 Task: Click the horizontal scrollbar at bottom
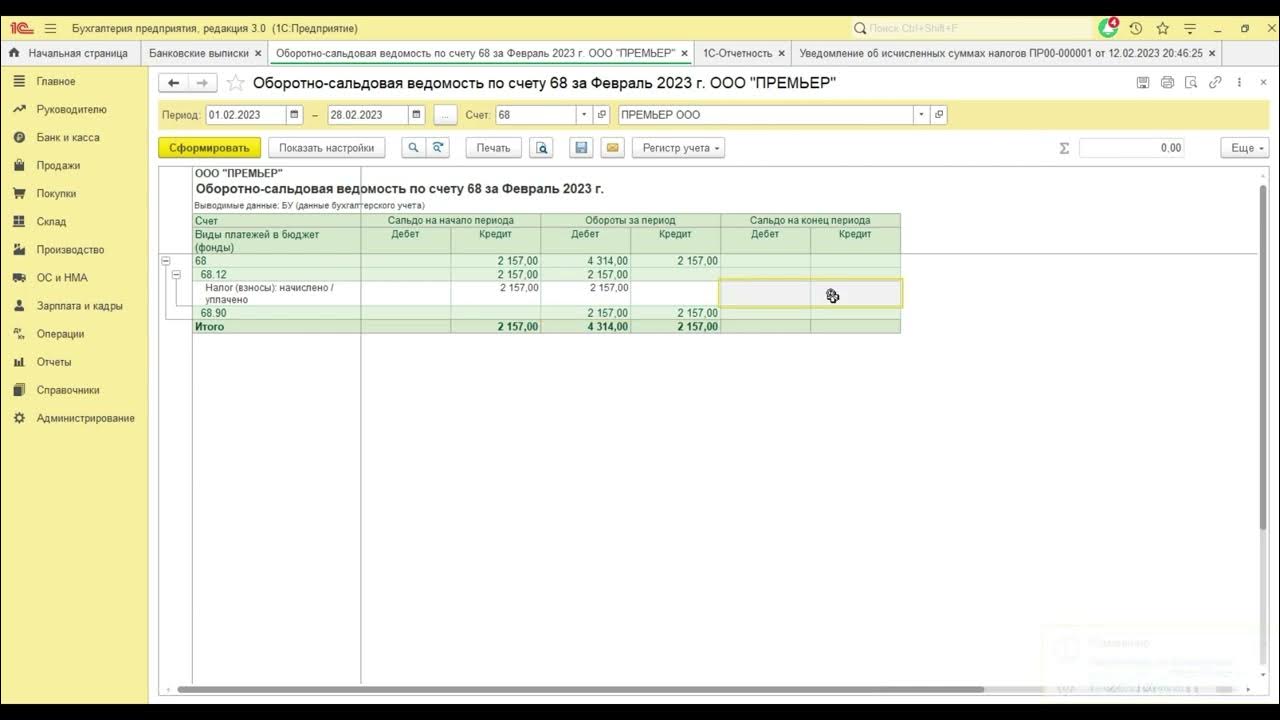click(x=580, y=689)
